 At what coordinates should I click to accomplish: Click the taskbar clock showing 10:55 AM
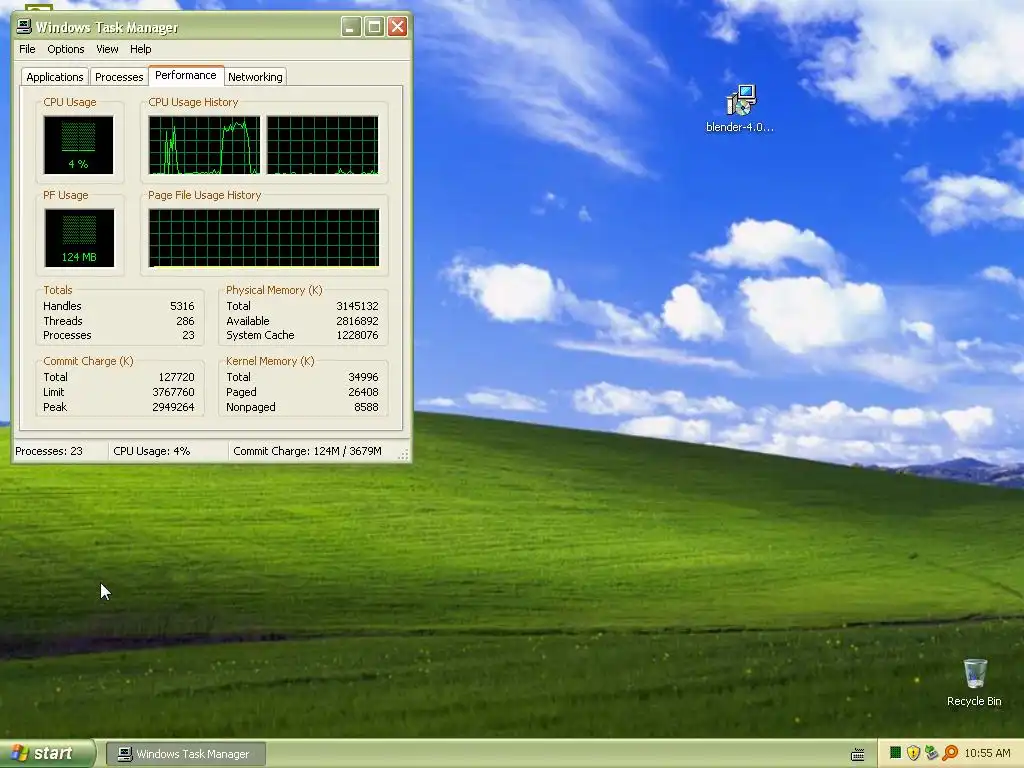987,753
